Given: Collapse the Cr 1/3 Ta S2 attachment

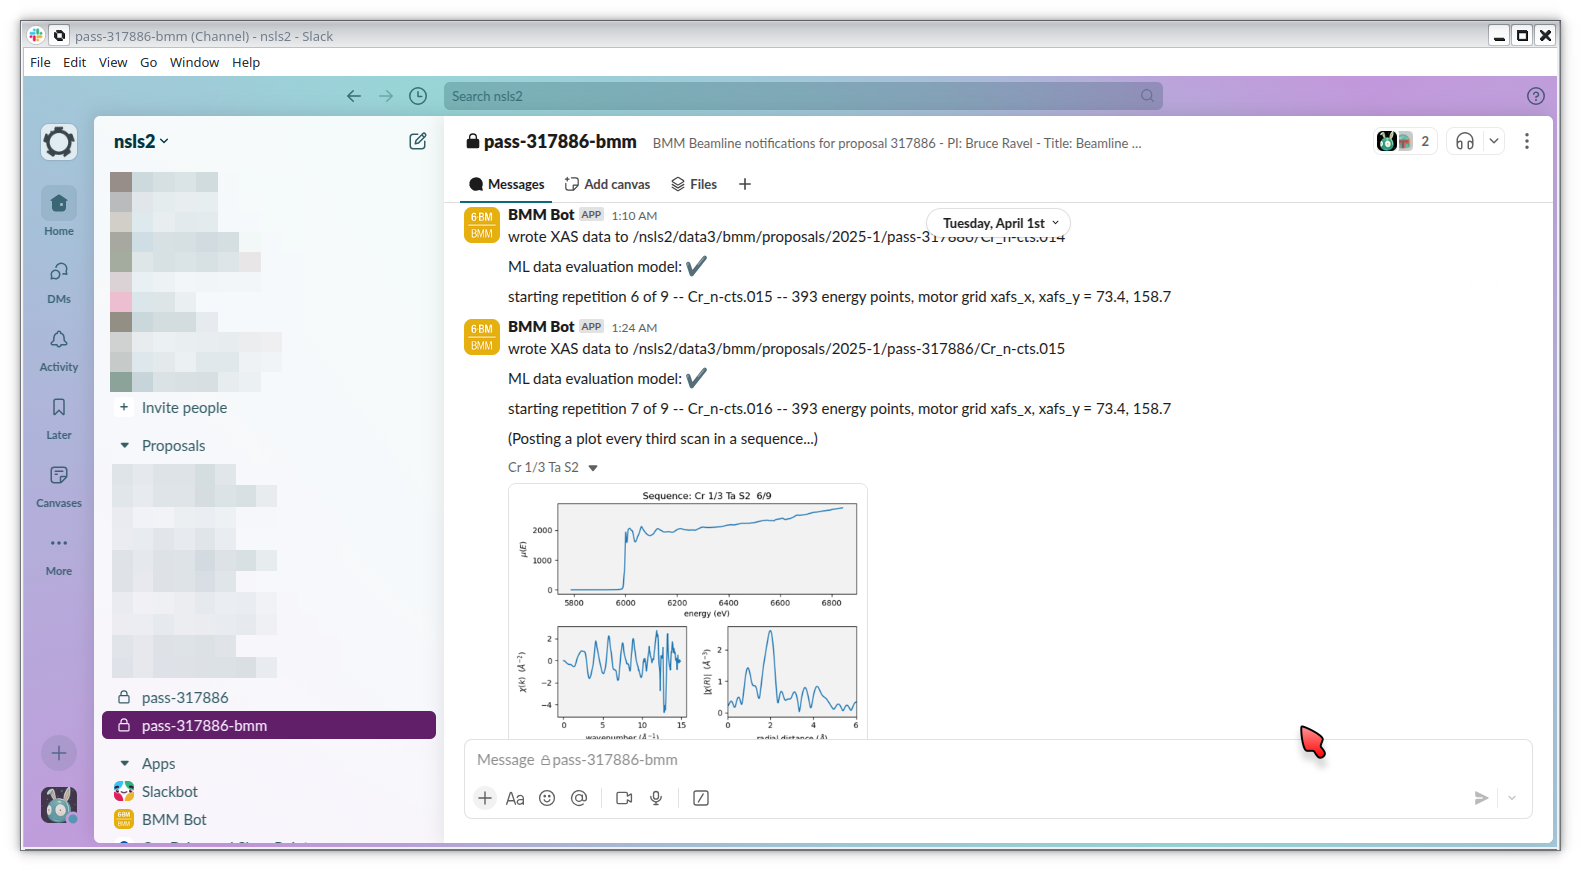Looking at the screenshot, I should coord(593,468).
